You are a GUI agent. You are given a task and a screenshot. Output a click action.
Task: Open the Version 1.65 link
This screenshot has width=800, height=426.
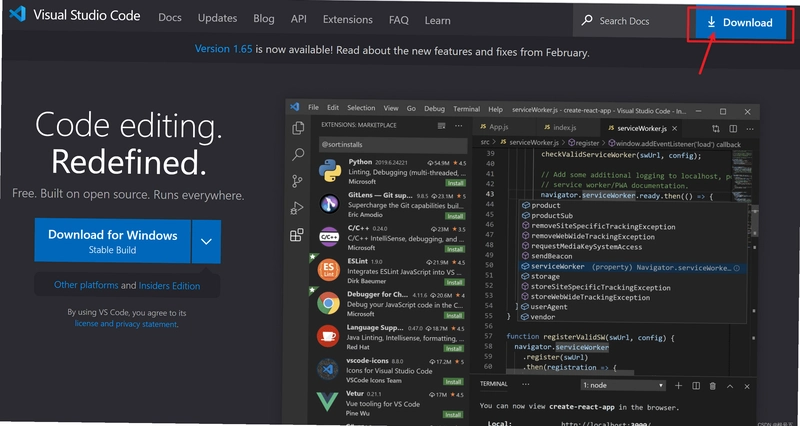(x=223, y=49)
